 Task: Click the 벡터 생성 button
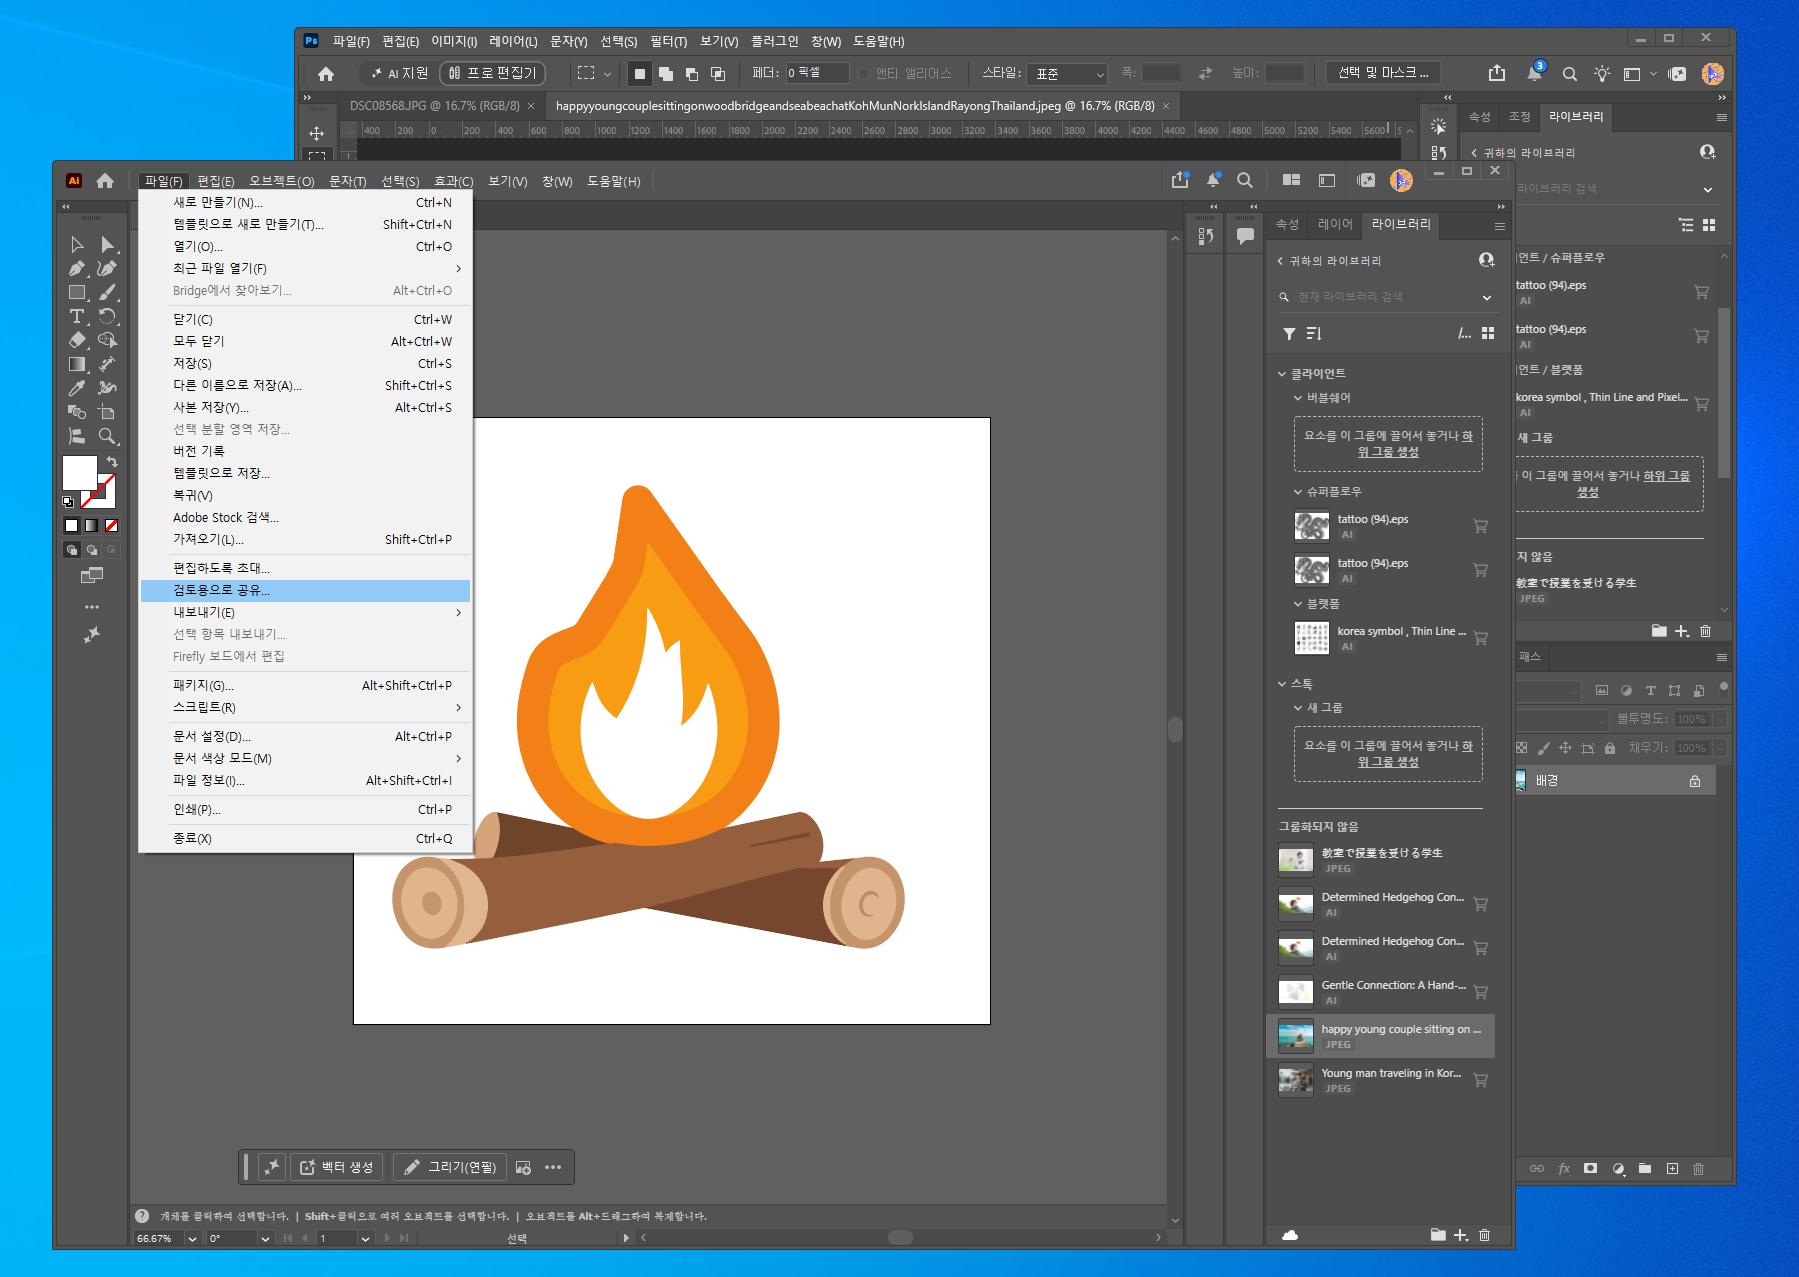point(337,1167)
